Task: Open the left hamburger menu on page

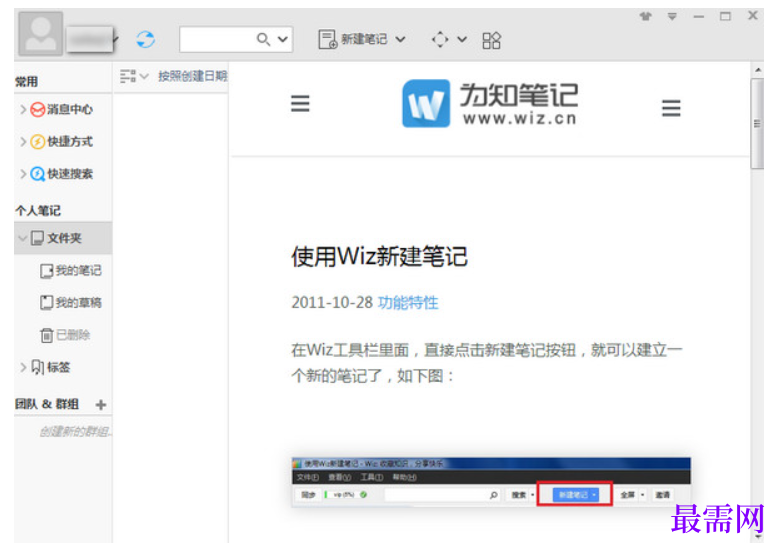Action: pyautogui.click(x=300, y=103)
